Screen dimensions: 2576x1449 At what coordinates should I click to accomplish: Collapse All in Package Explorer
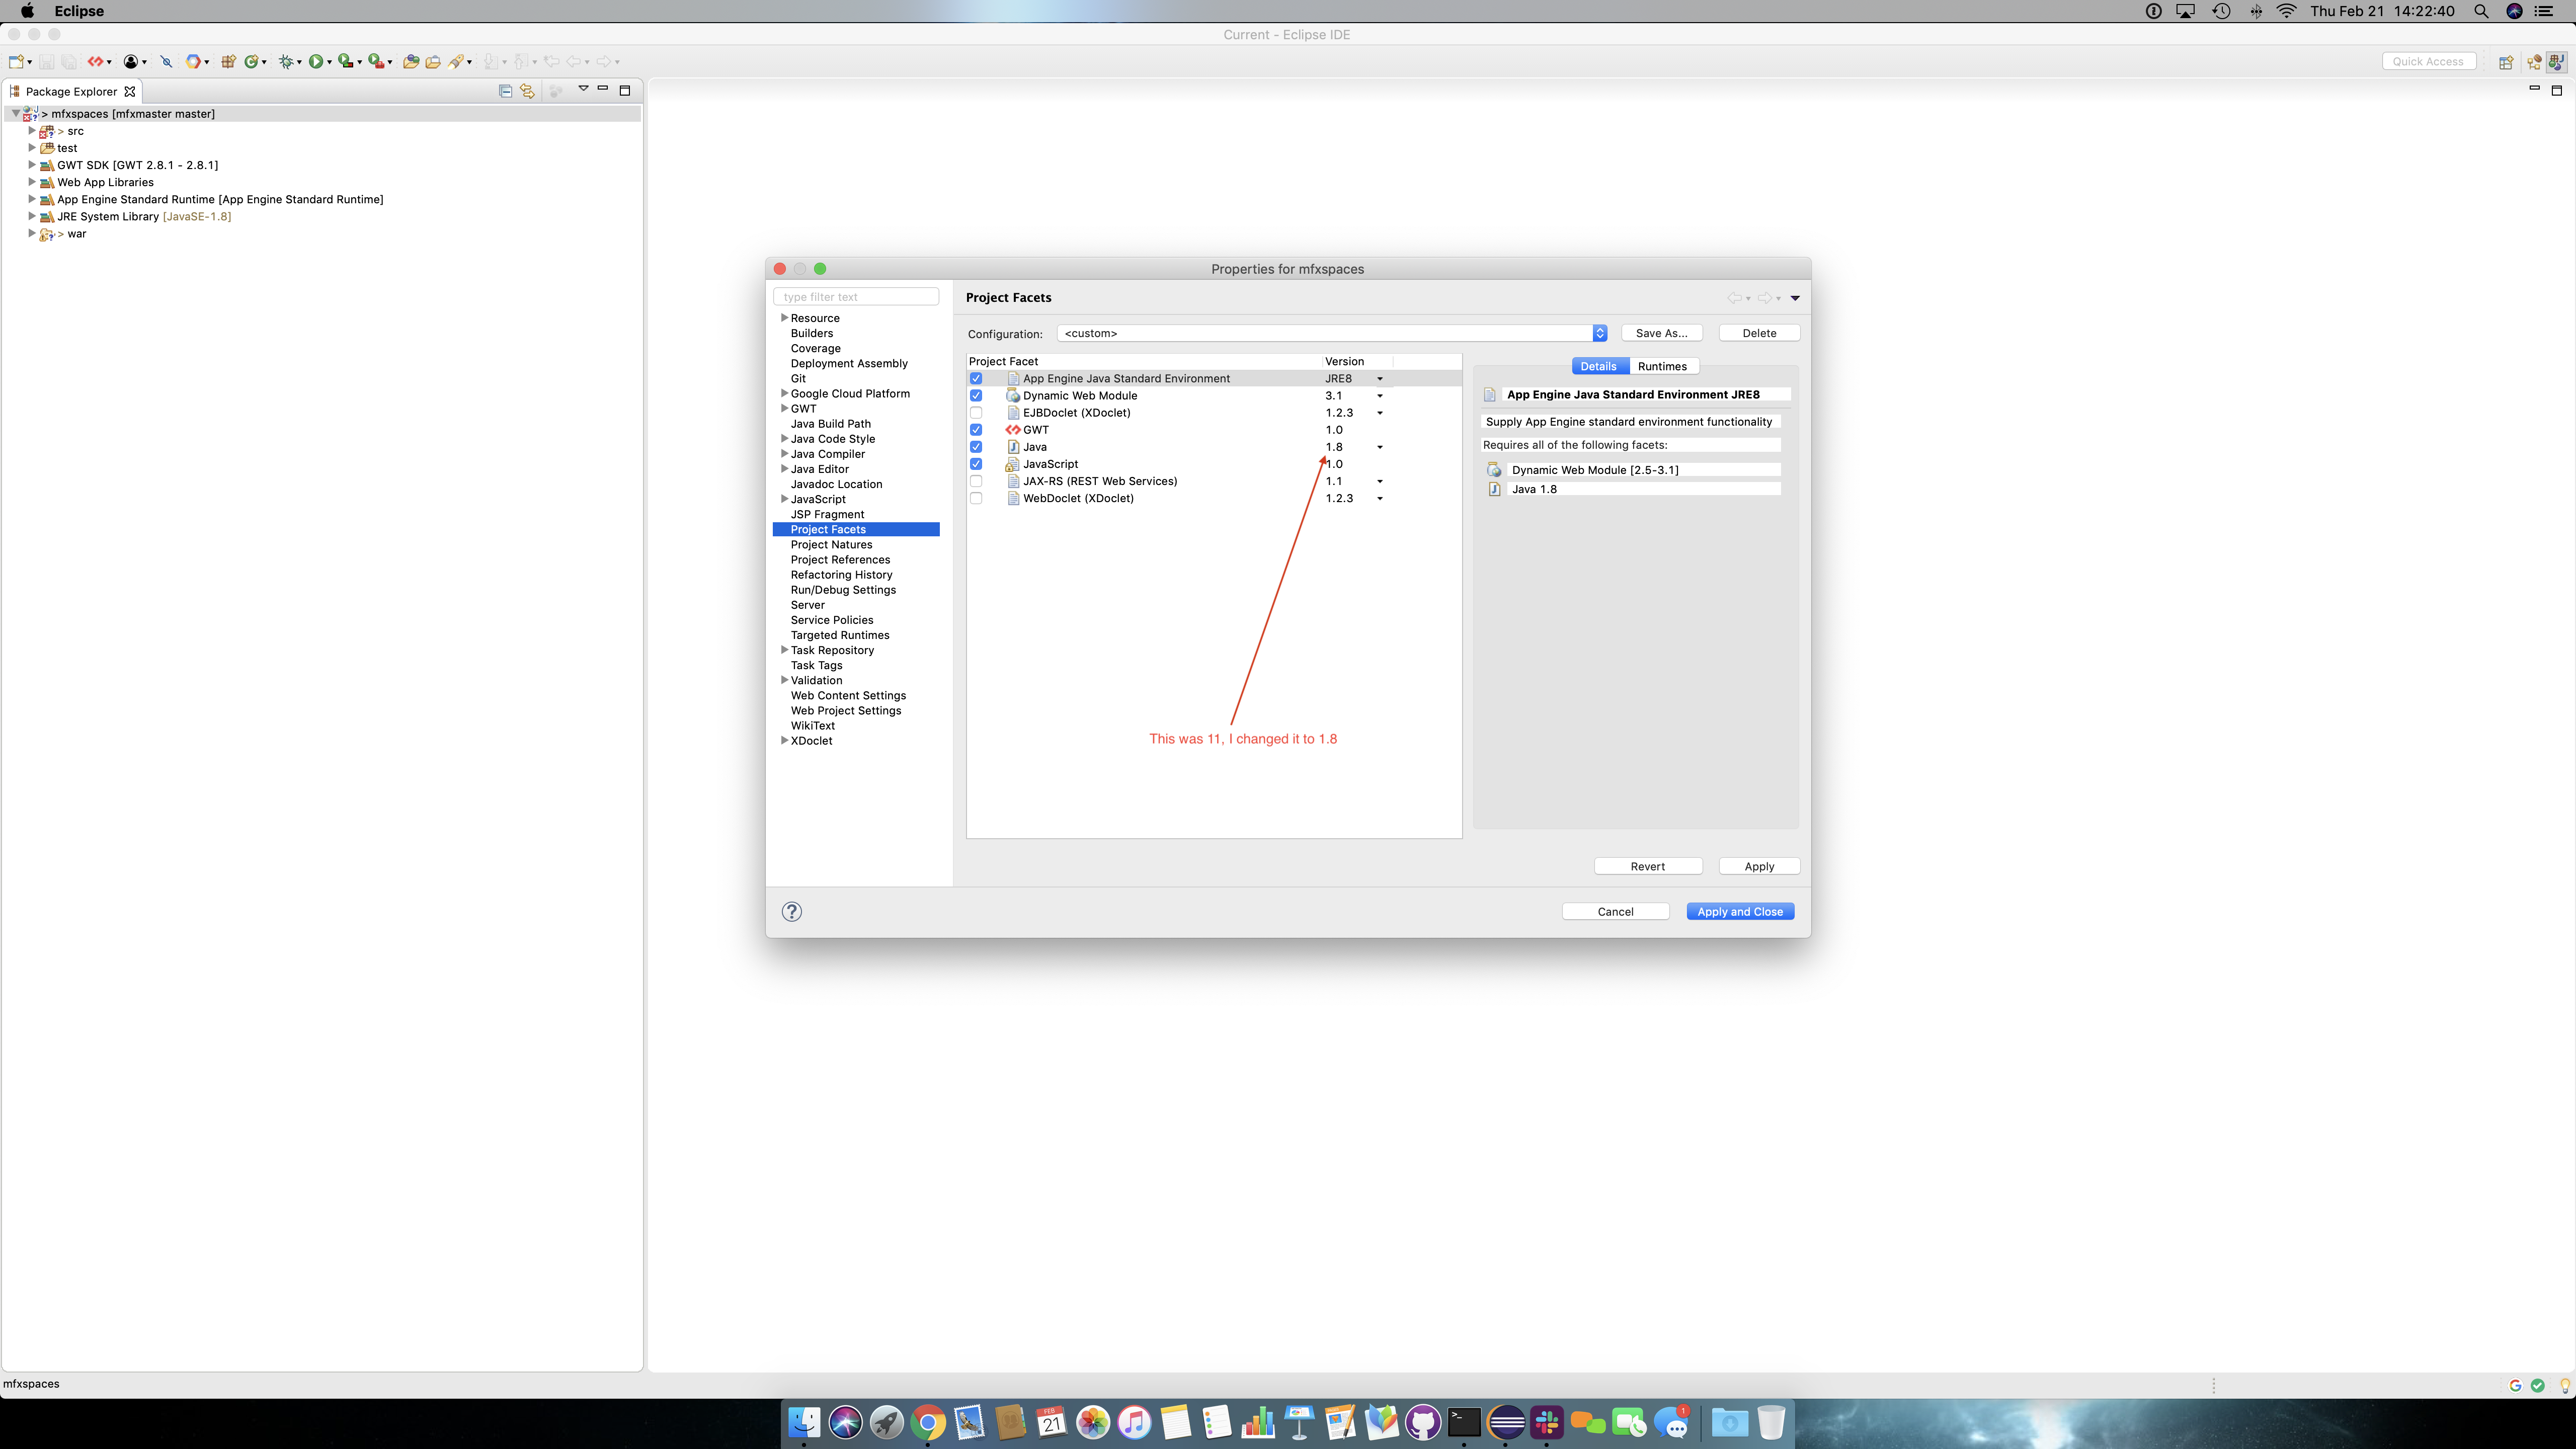click(x=505, y=91)
